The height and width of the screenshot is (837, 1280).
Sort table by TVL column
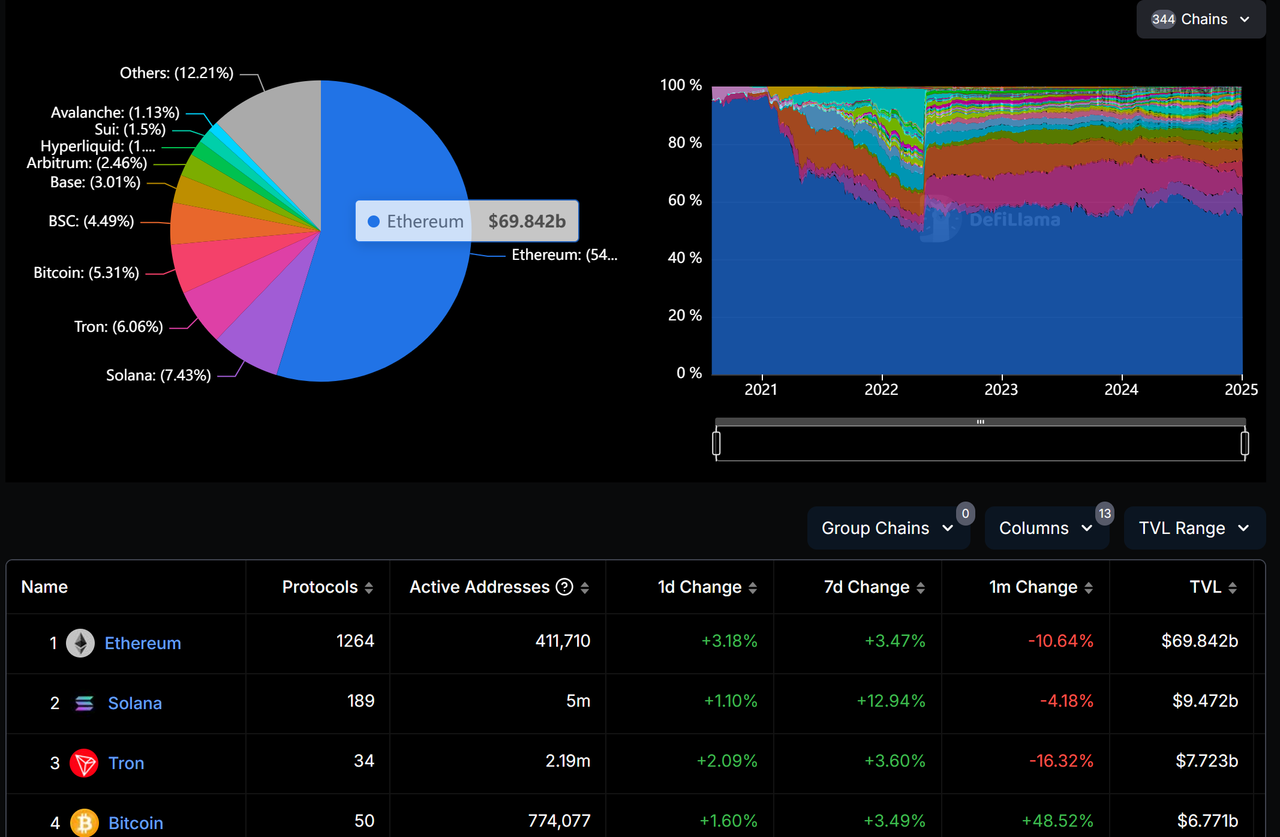pos(1213,587)
